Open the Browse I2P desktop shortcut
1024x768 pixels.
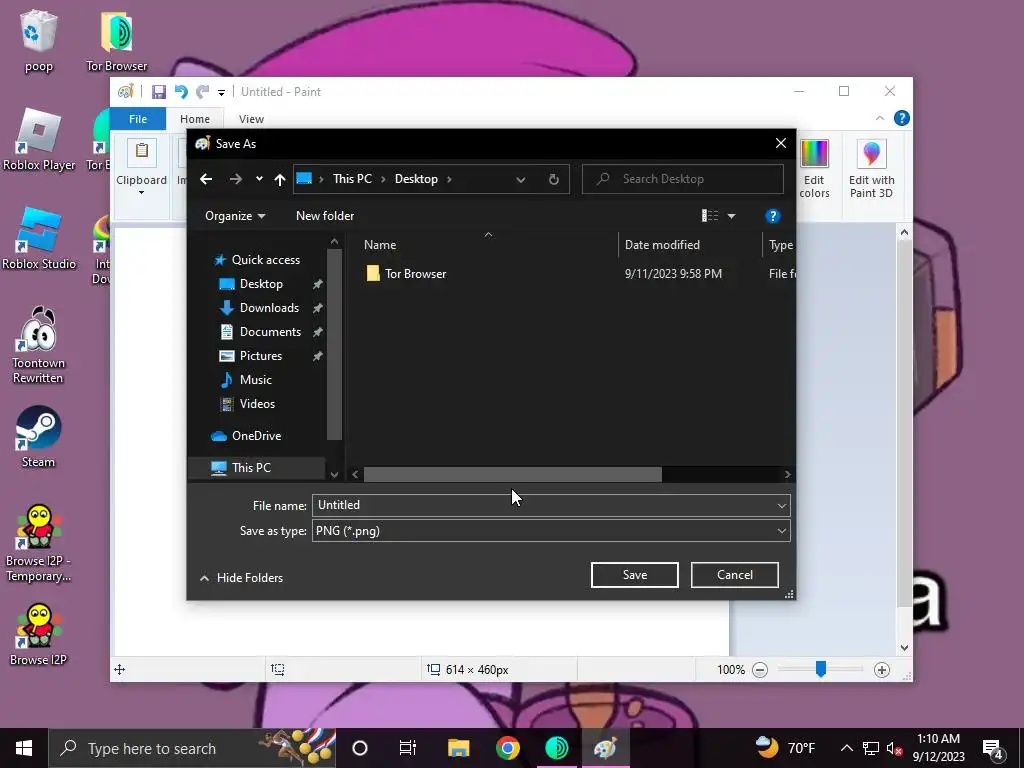coord(38,635)
